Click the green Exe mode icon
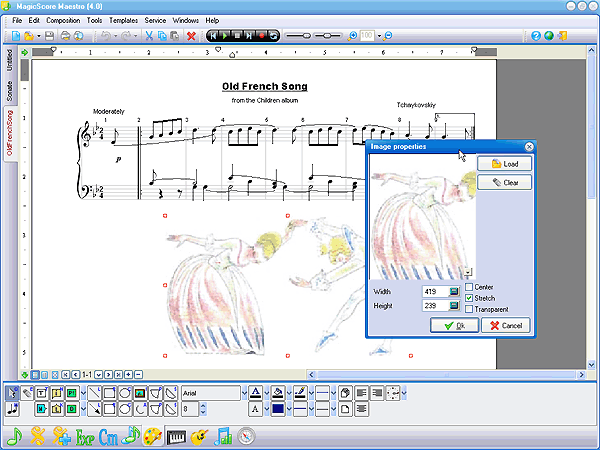This screenshot has height=450, width=600. click(x=85, y=437)
